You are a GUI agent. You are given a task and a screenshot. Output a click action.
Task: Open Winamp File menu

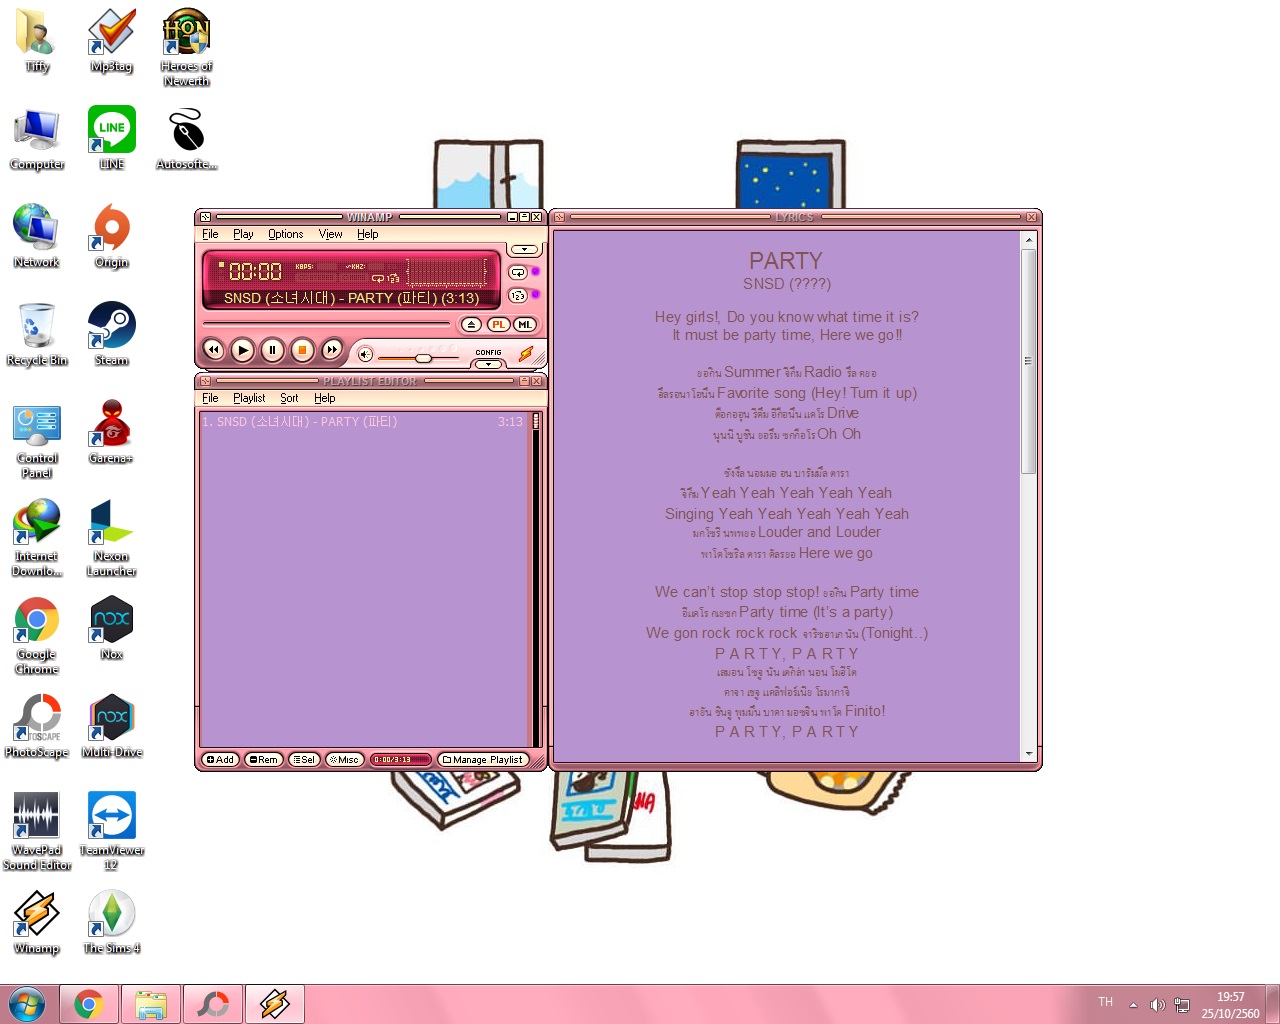210,234
